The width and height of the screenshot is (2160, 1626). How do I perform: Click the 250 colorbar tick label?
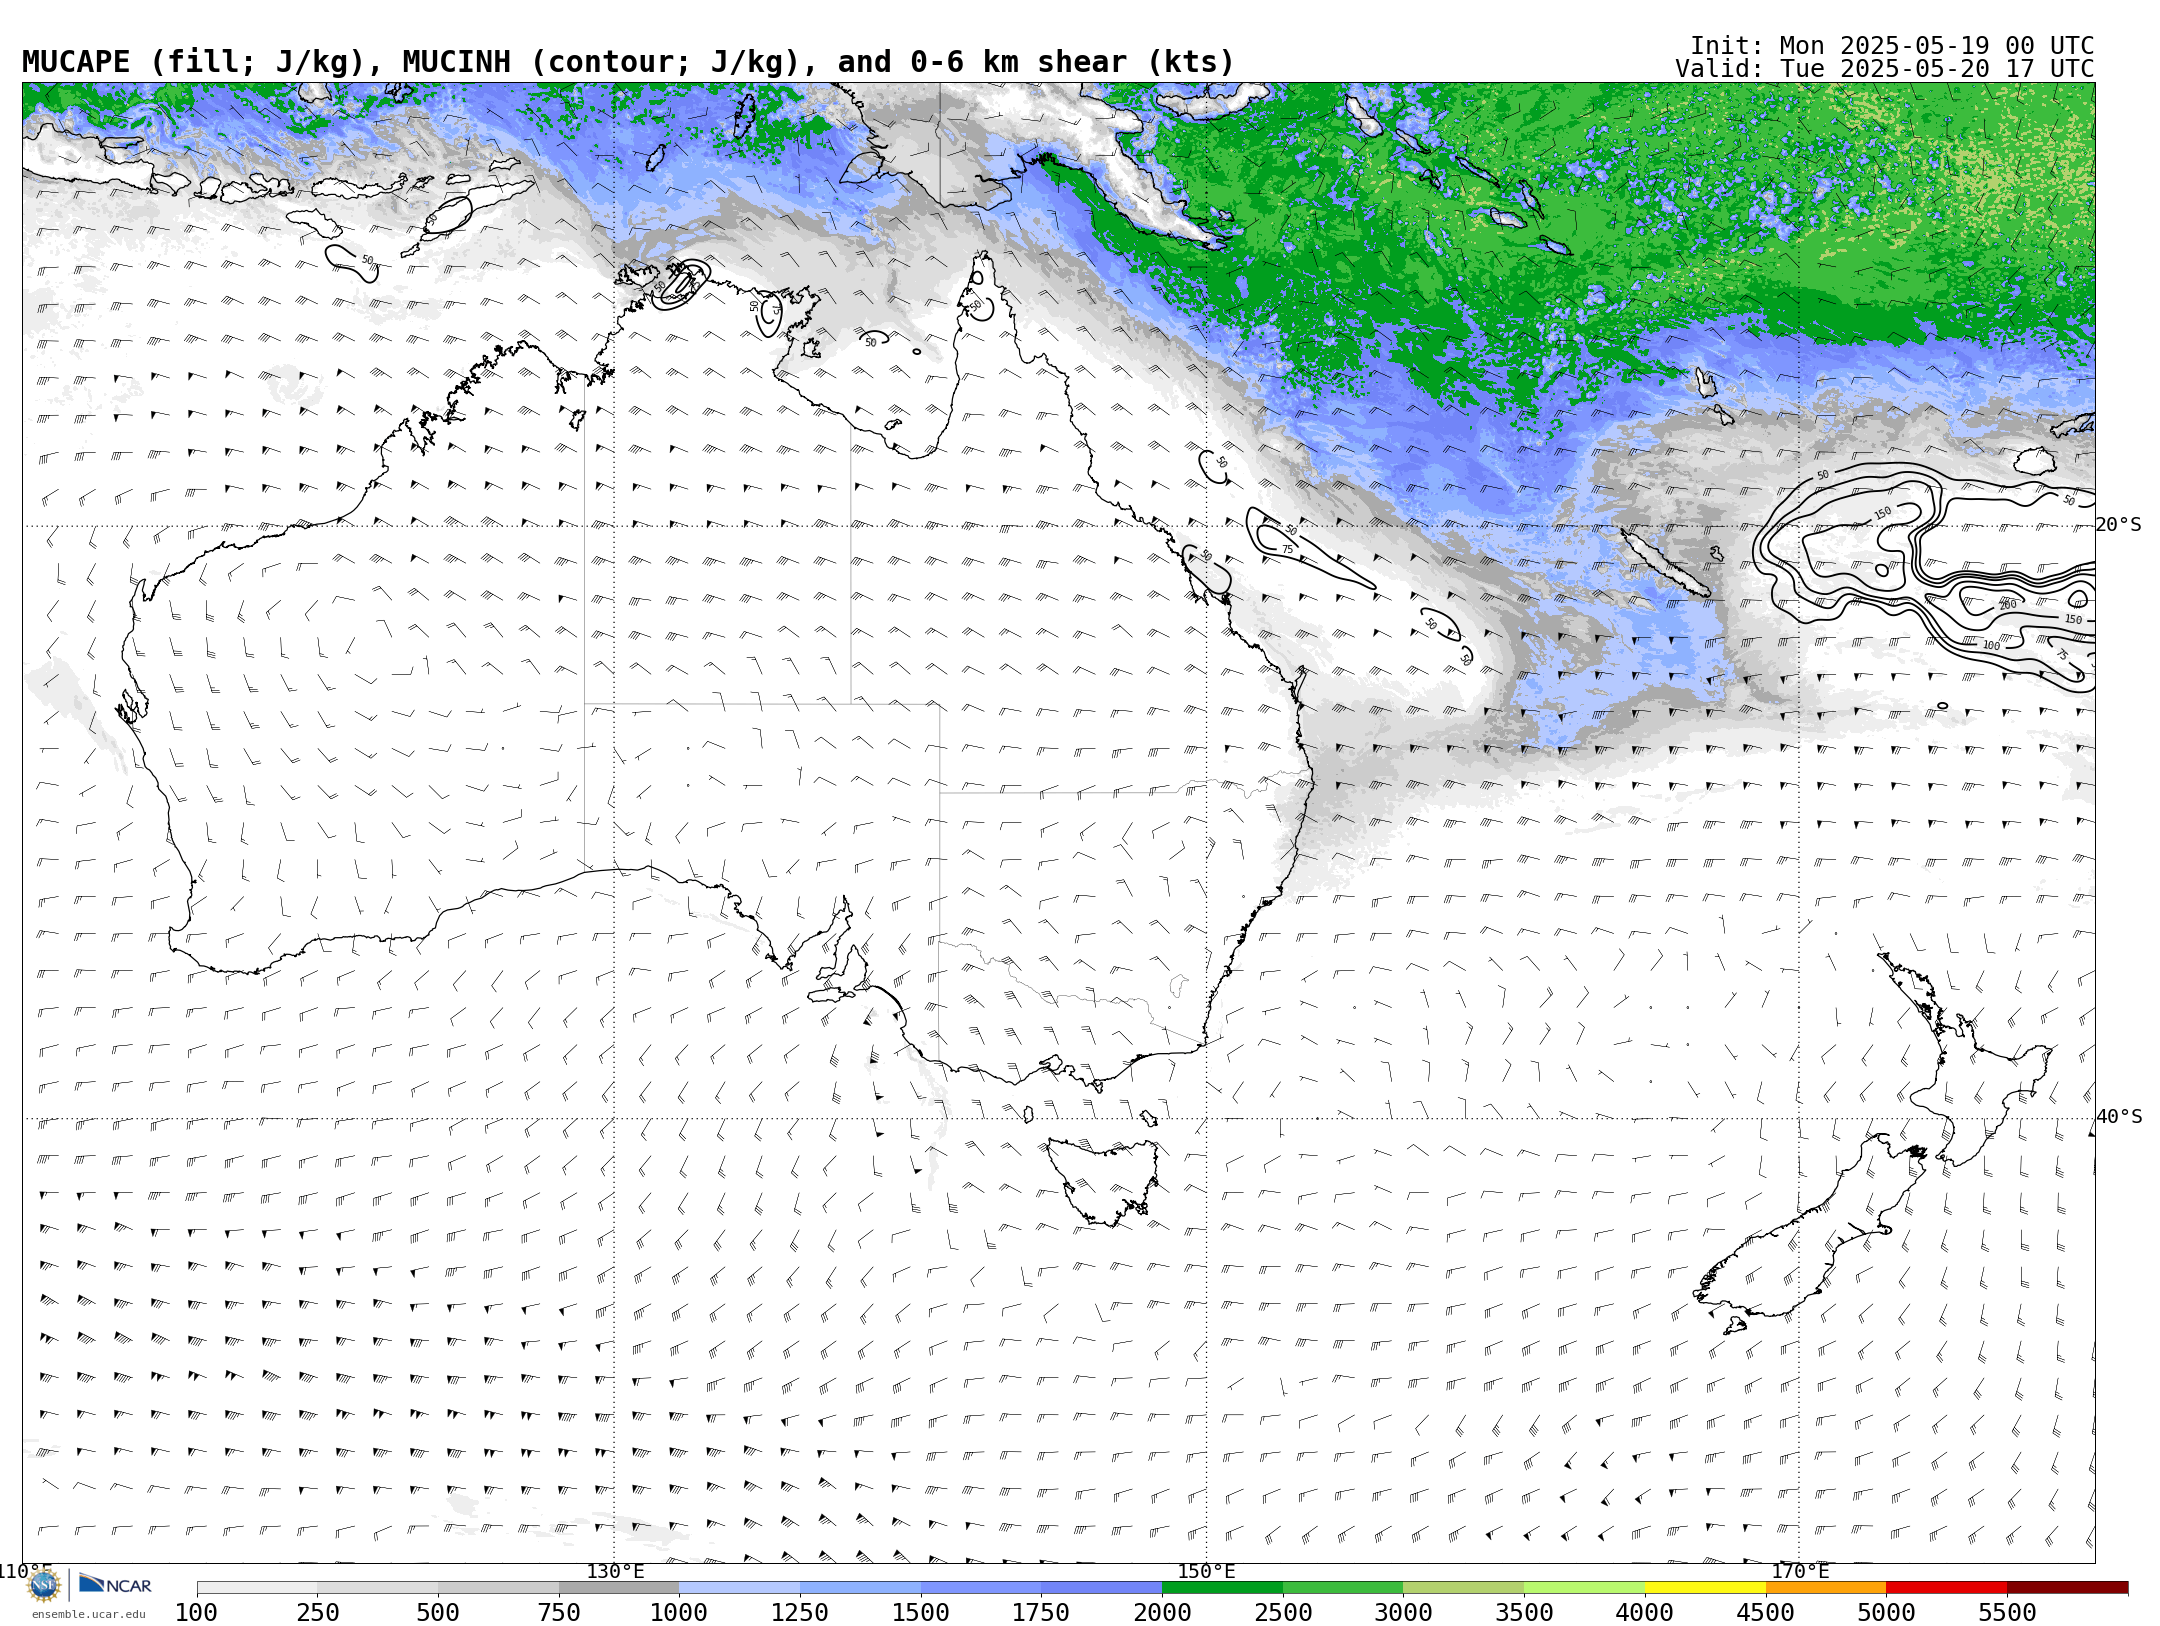(317, 1613)
